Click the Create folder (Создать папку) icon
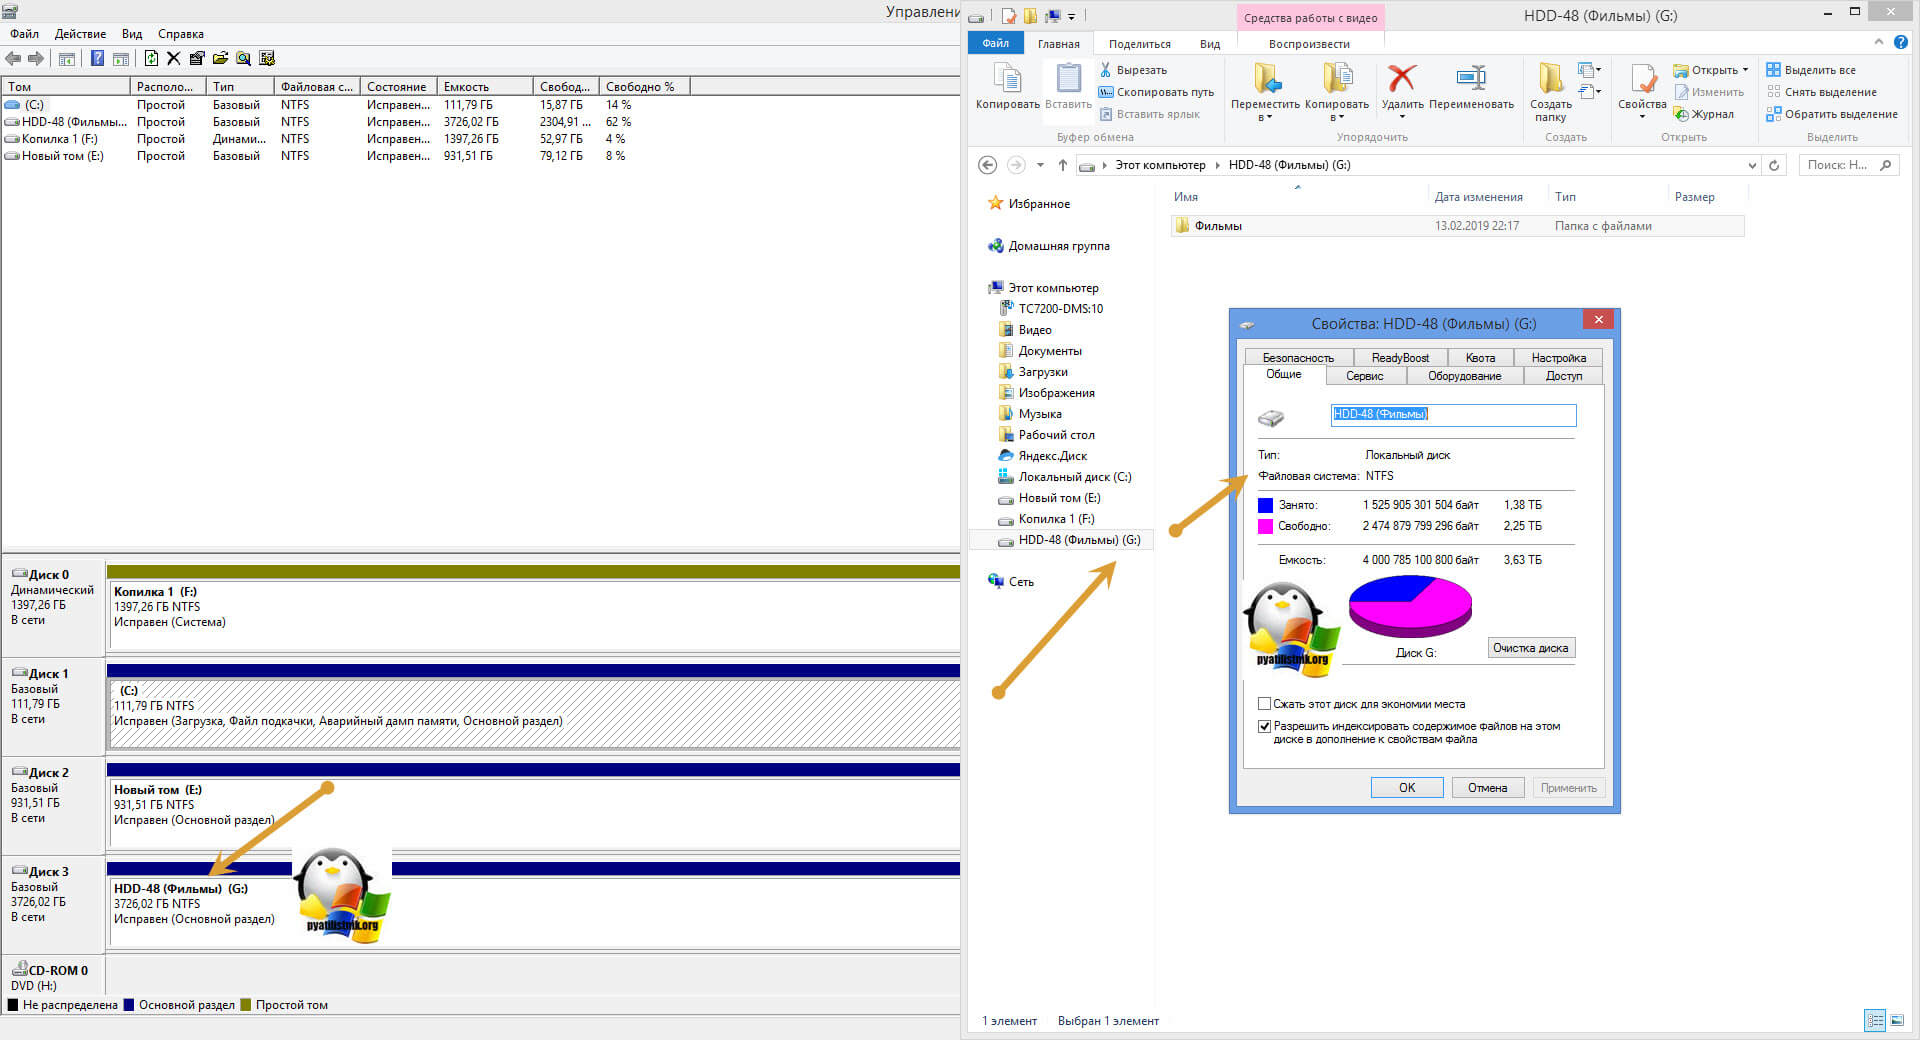Screen dimensions: 1920x1040 click(1550, 78)
